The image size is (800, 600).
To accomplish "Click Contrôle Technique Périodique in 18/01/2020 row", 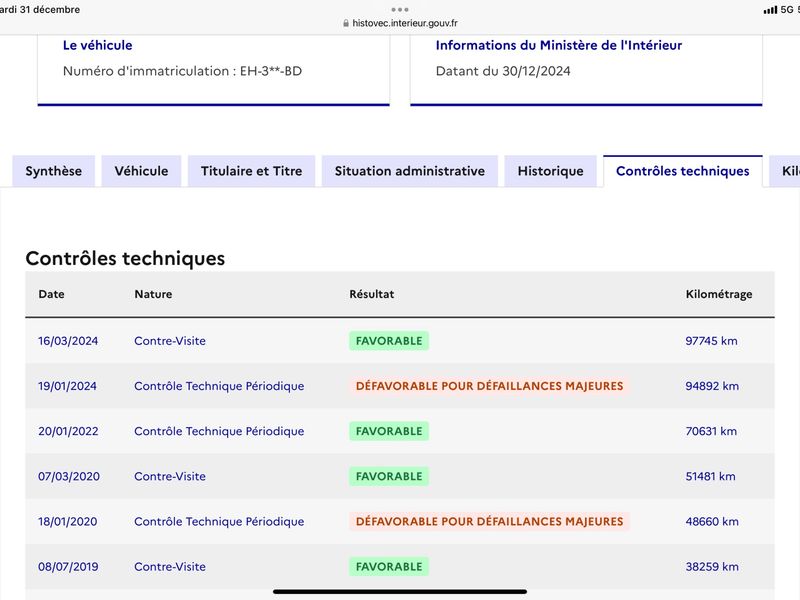I will tap(219, 521).
